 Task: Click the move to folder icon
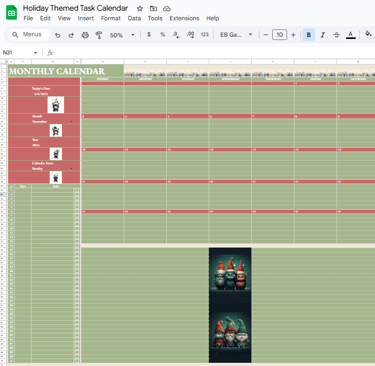[153, 9]
